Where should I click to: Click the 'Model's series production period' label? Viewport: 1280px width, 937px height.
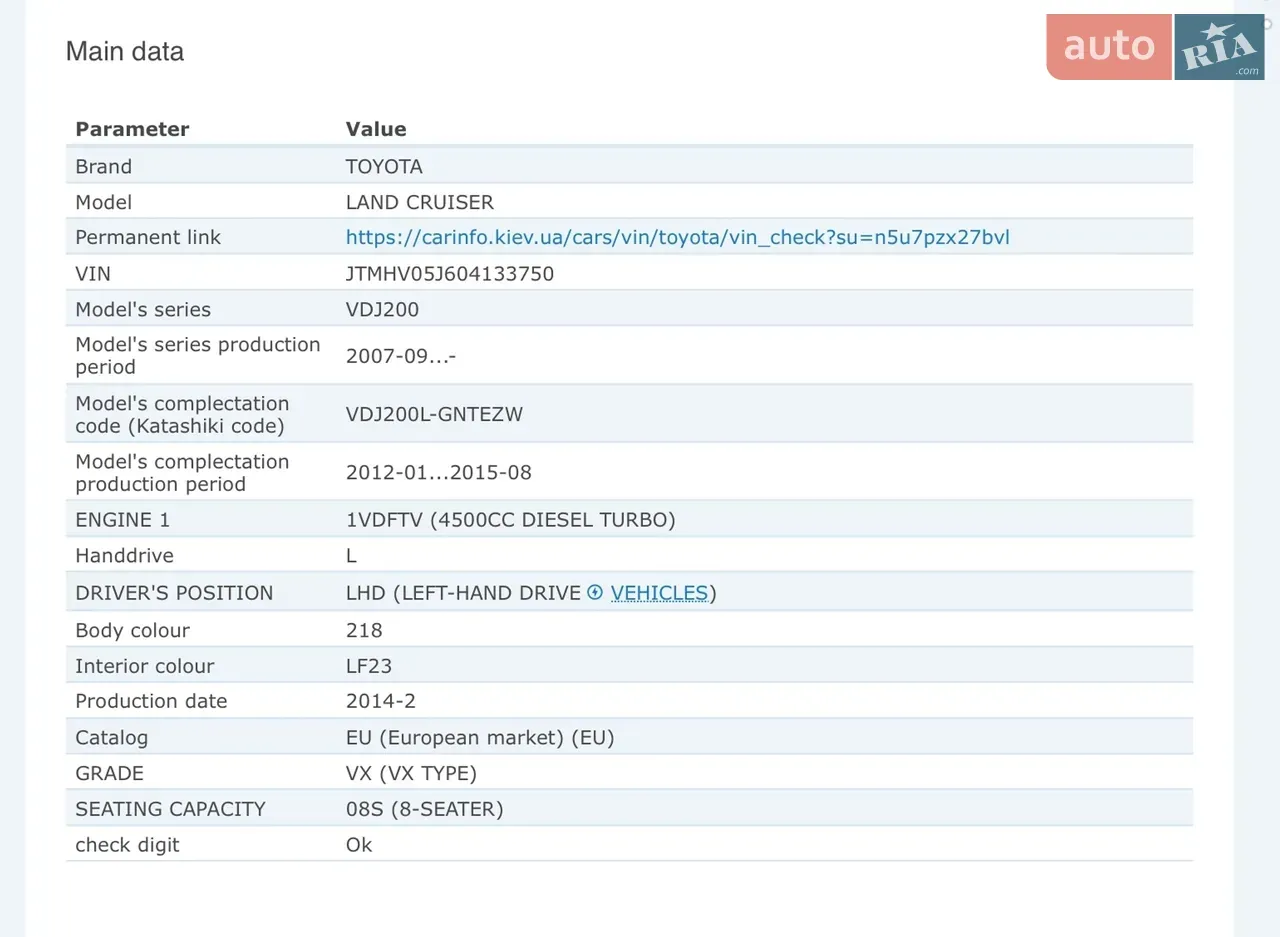pos(198,355)
